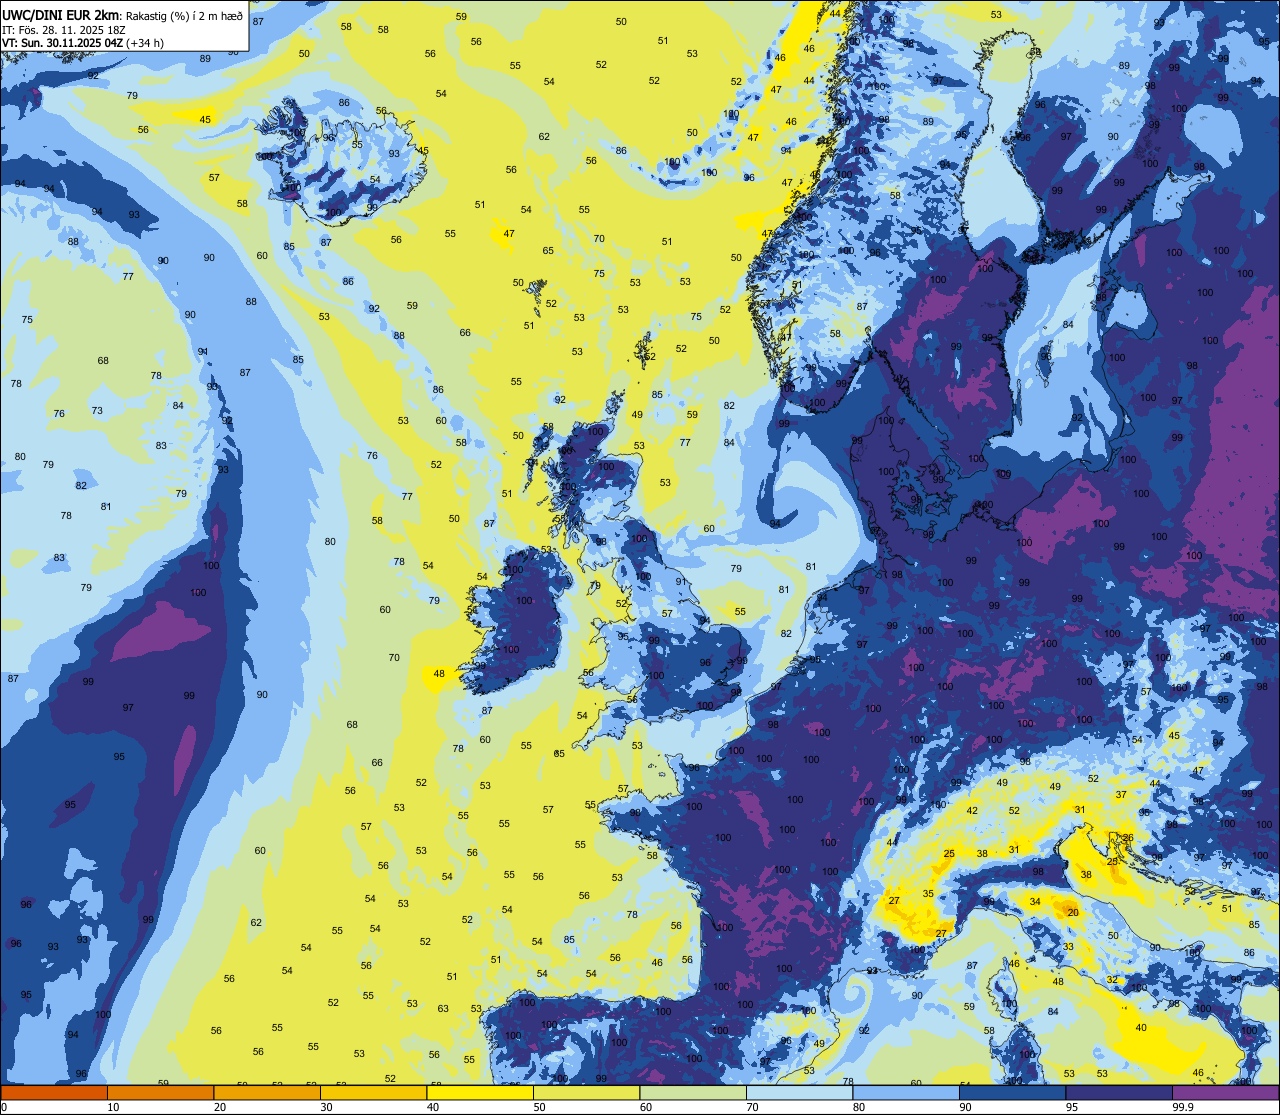Image resolution: width=1280 pixels, height=1115 pixels.
Task: Click the '99.9' legend scale label
Action: click(1183, 1107)
